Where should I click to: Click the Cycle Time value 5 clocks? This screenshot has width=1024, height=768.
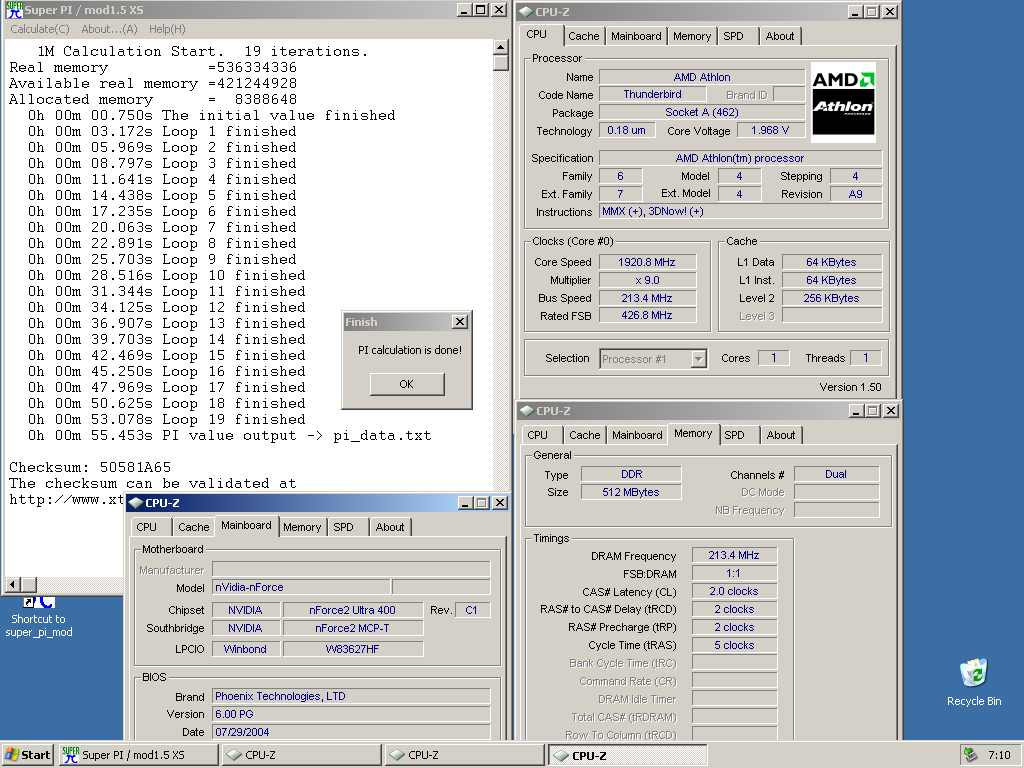click(734, 645)
